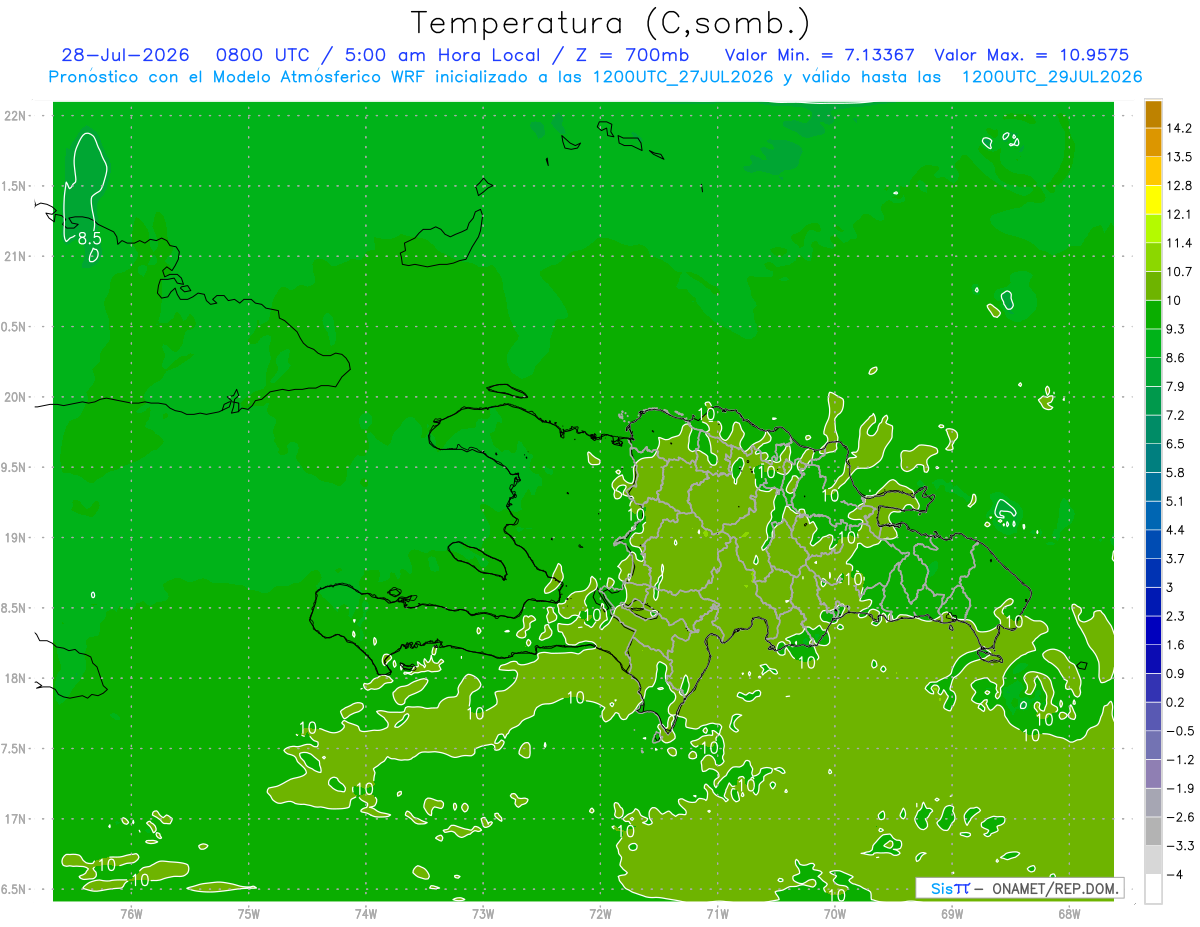
Task: Click color bar value "8.6"
Action: pos(1175,358)
